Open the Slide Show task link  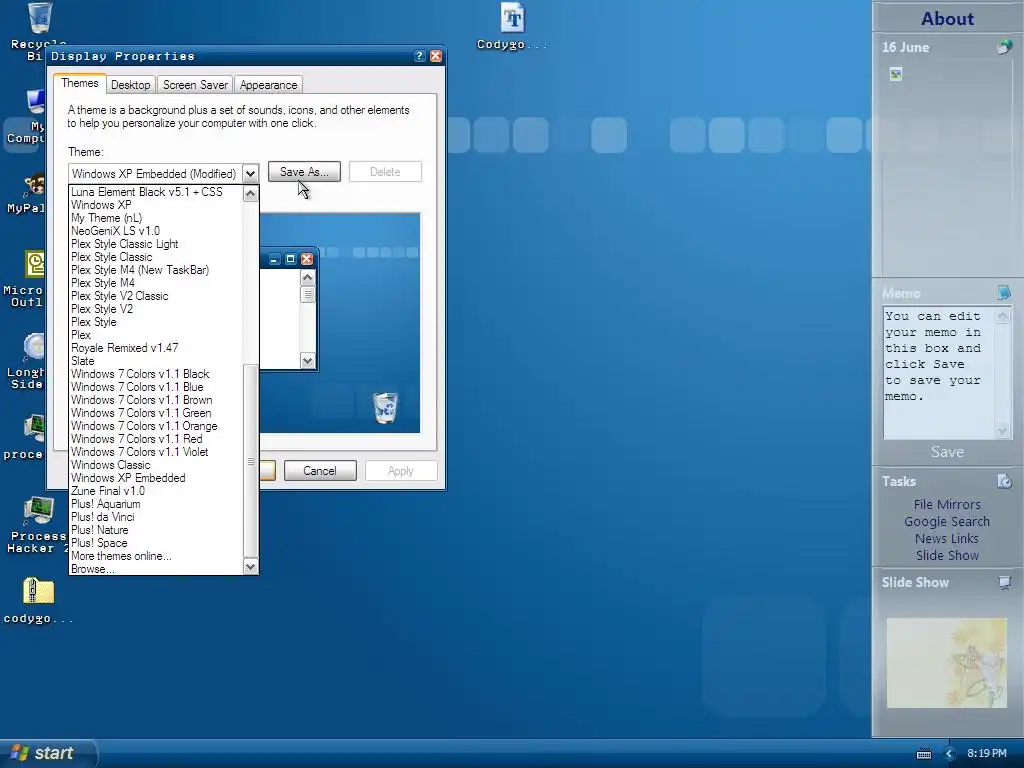947,556
